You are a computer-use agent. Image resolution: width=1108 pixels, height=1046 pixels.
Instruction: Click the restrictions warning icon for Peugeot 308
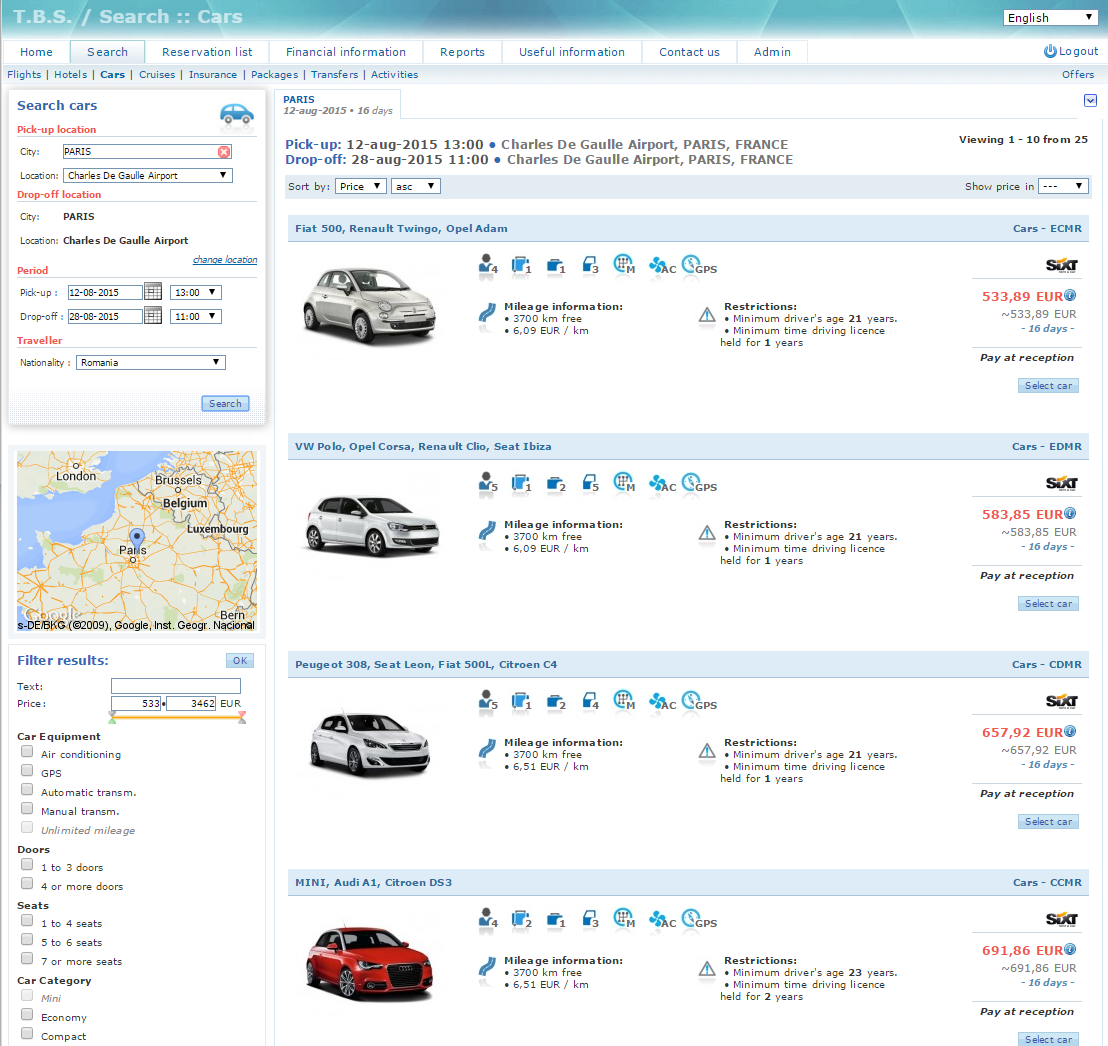pos(707,752)
